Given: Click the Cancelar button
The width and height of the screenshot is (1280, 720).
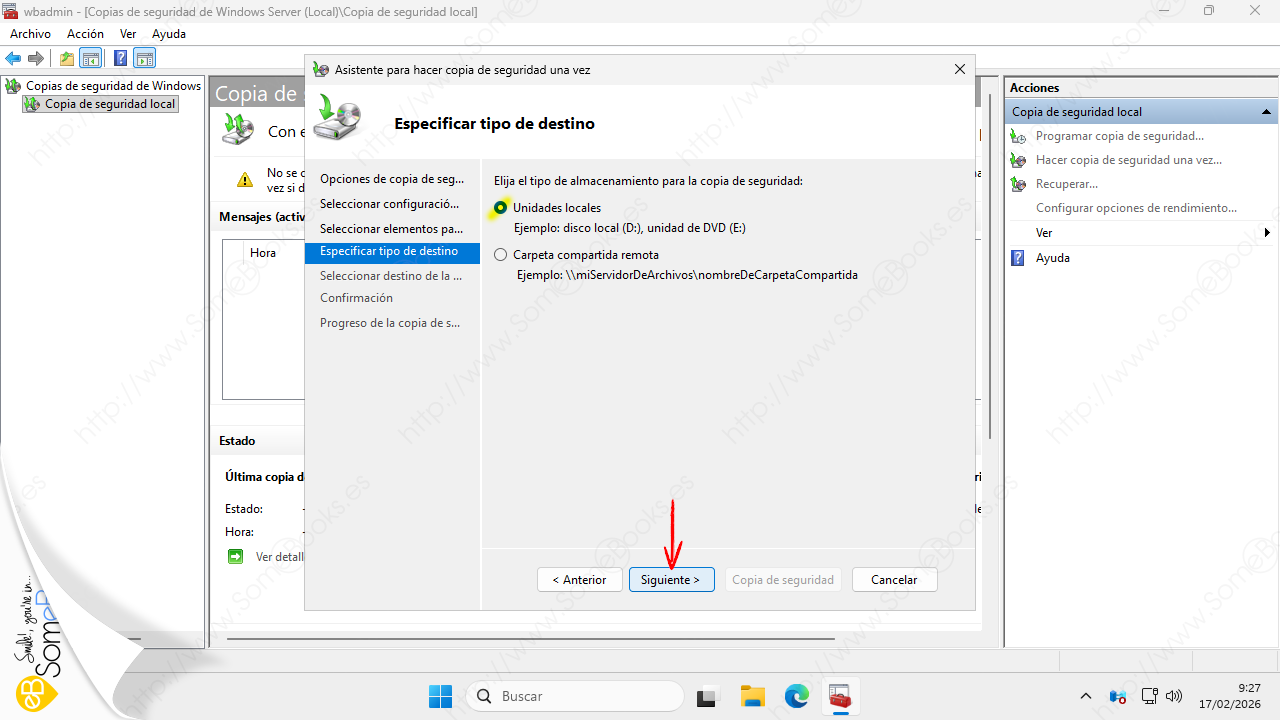Looking at the screenshot, I should coord(894,580).
